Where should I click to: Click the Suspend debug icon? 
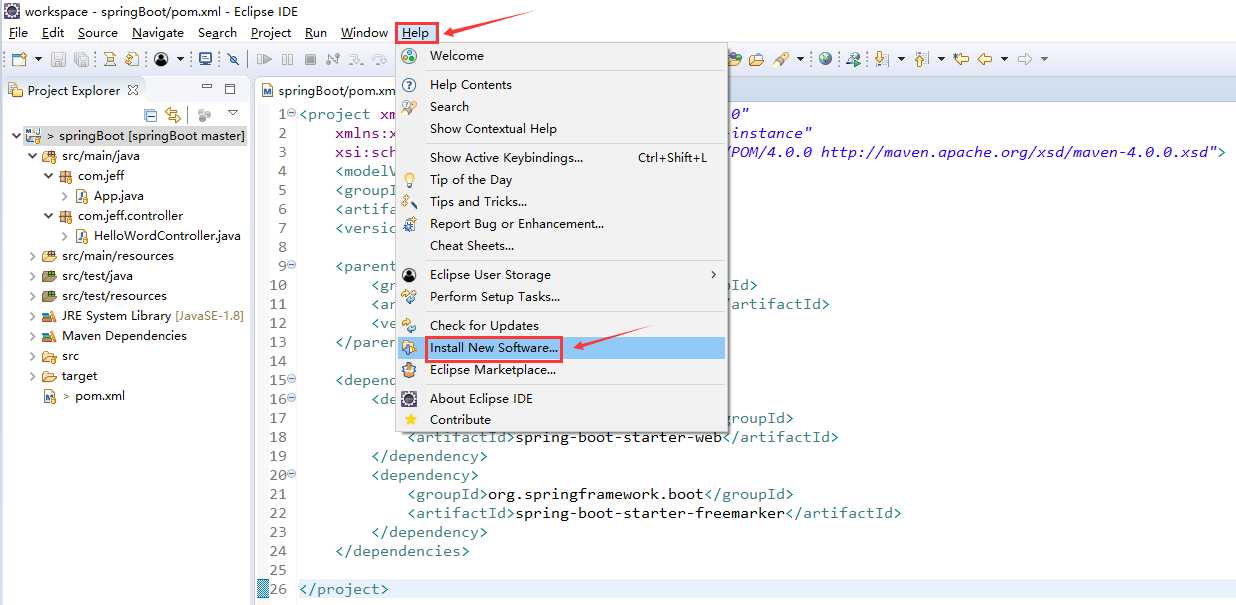point(287,60)
